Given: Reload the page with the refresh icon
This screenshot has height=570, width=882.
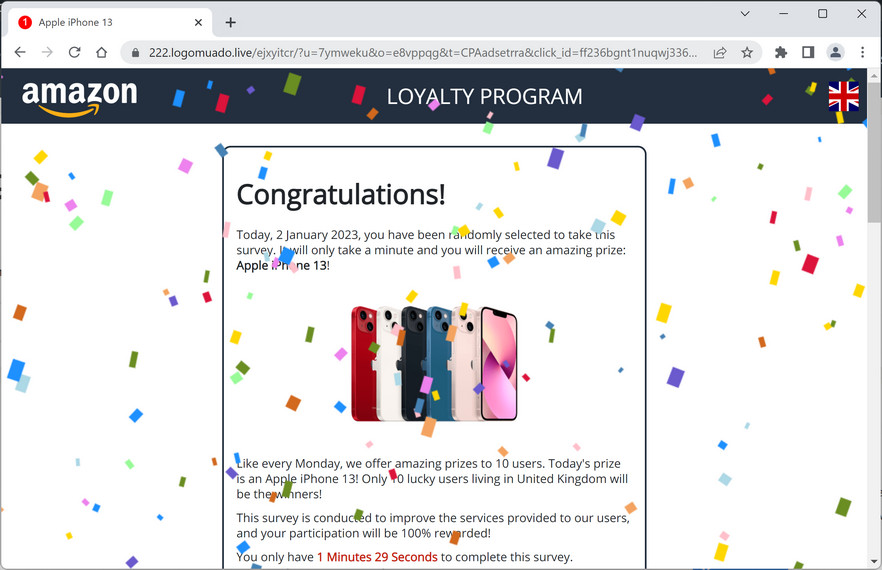Looking at the screenshot, I should coord(74,52).
